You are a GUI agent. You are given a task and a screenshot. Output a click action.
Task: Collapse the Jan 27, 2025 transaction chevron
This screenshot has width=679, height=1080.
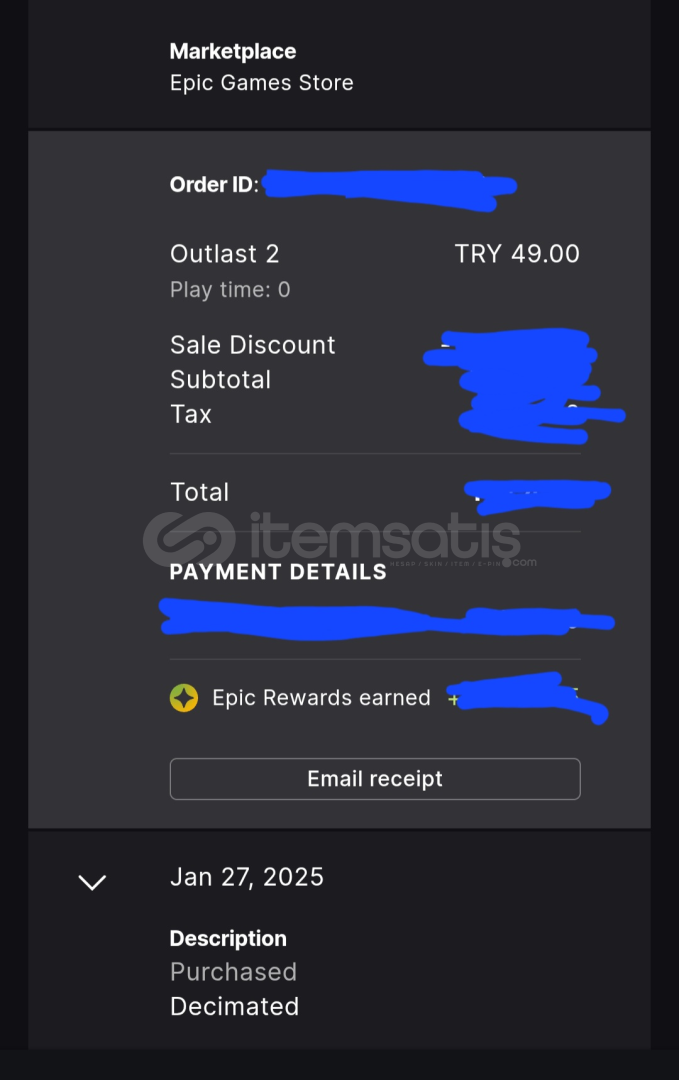(x=92, y=882)
